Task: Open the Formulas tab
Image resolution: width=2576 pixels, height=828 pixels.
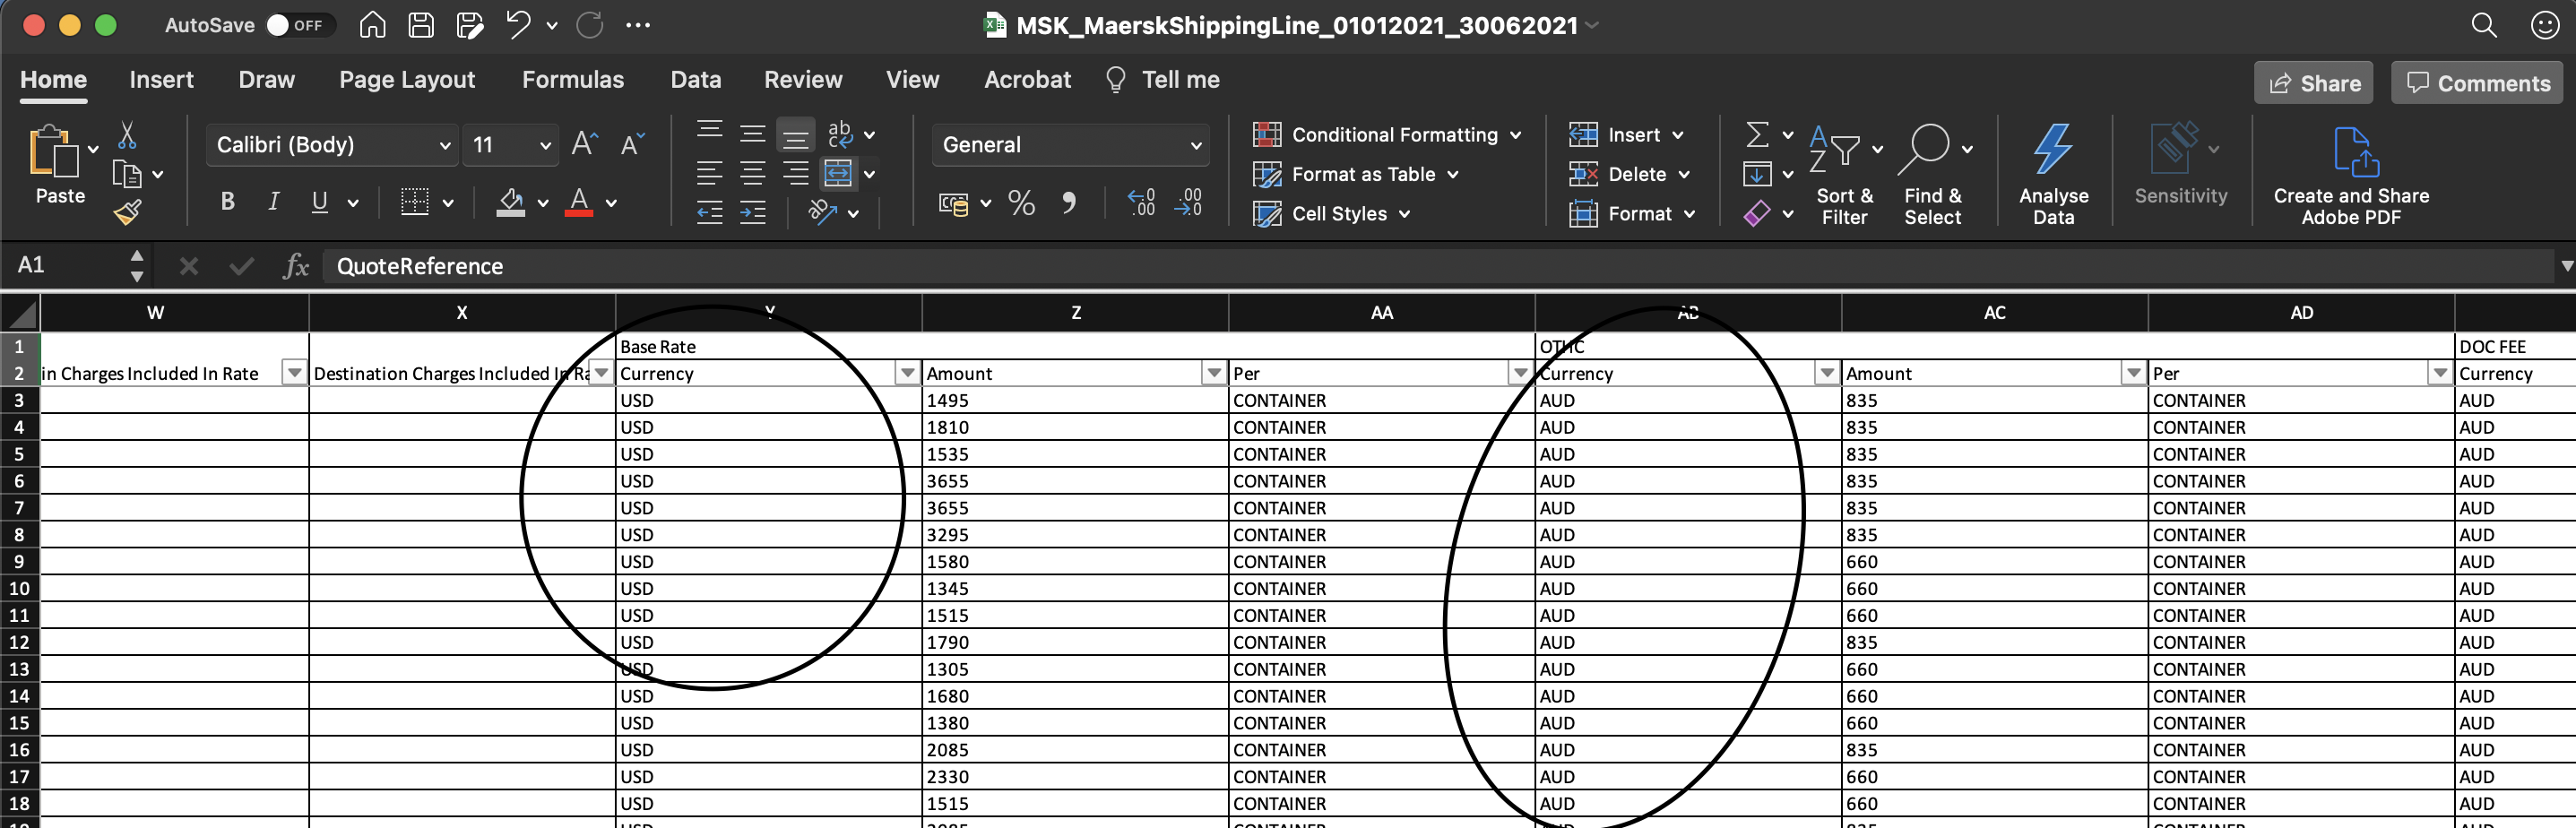Action: tap(573, 80)
